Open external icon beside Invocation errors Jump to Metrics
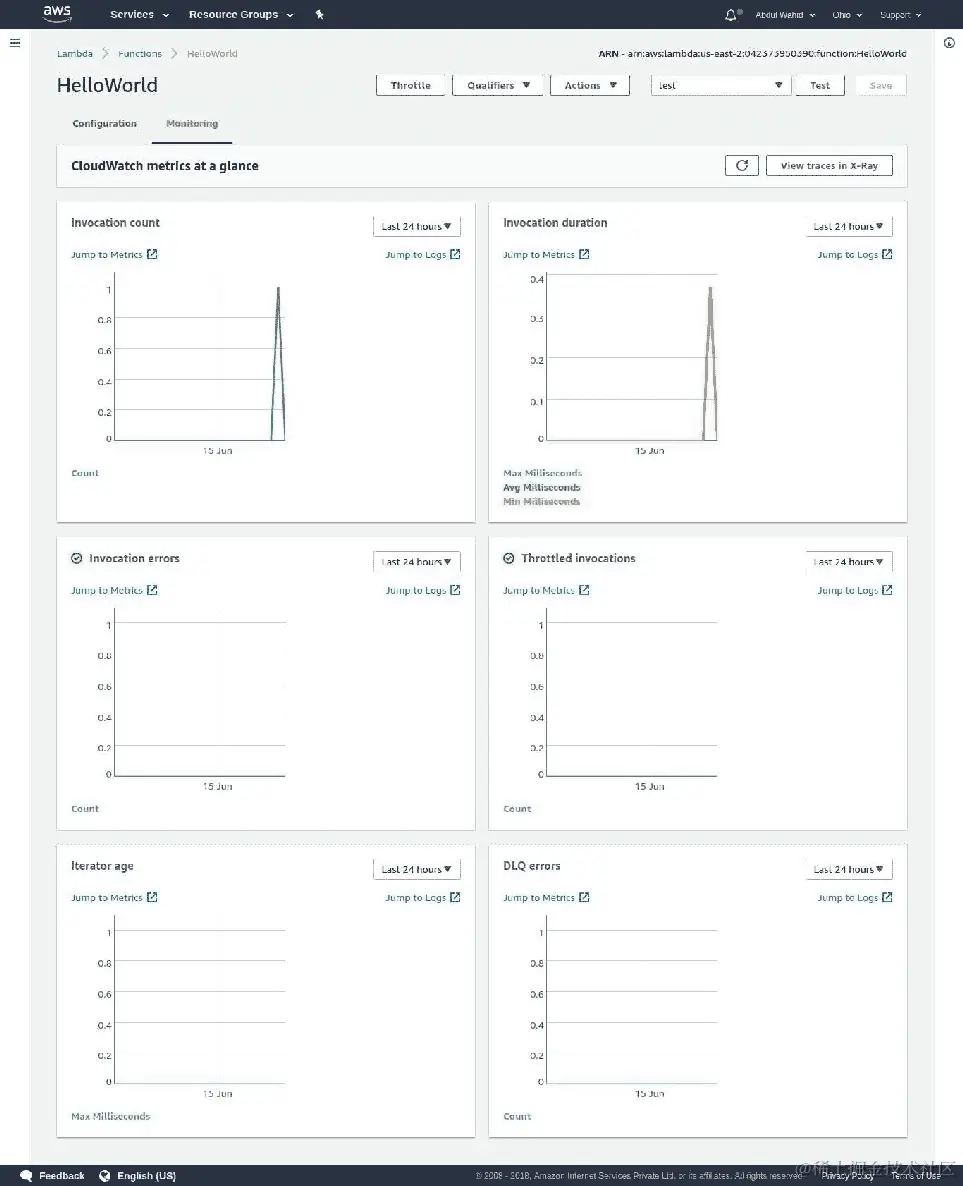 152,590
